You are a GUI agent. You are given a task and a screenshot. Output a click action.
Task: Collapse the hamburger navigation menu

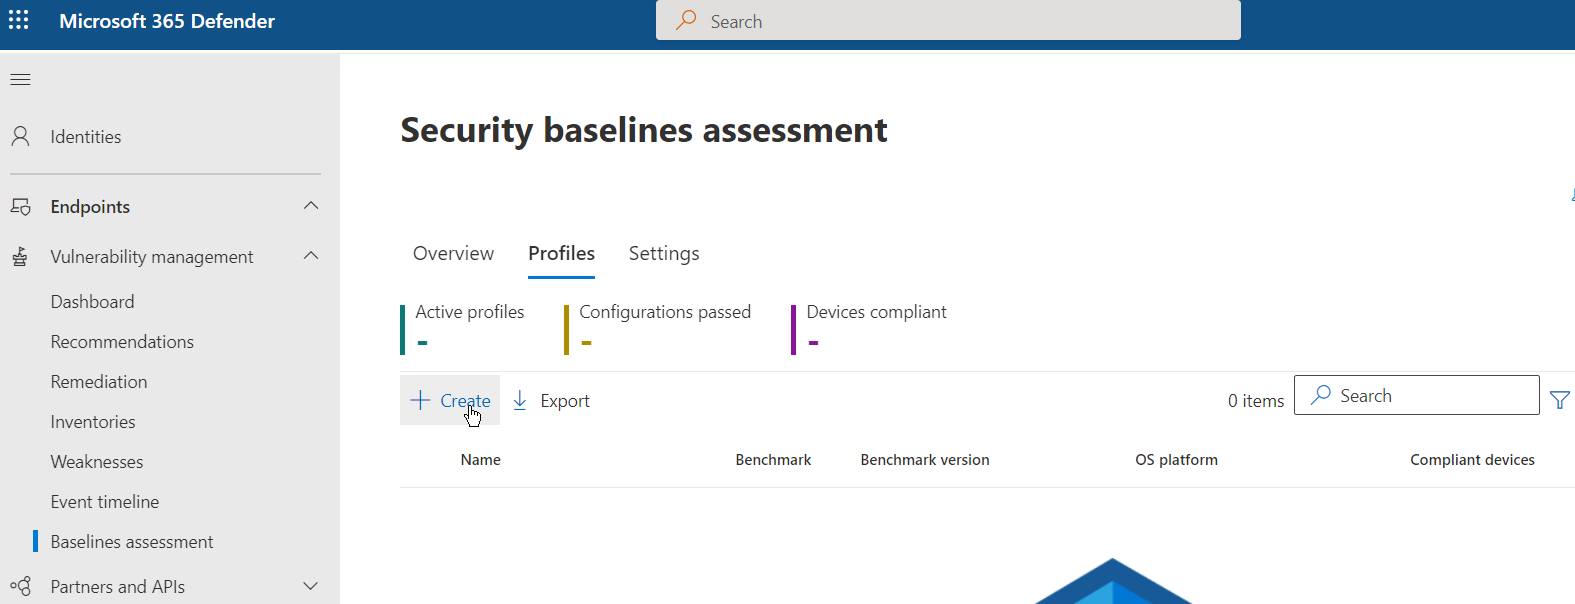click(x=20, y=79)
